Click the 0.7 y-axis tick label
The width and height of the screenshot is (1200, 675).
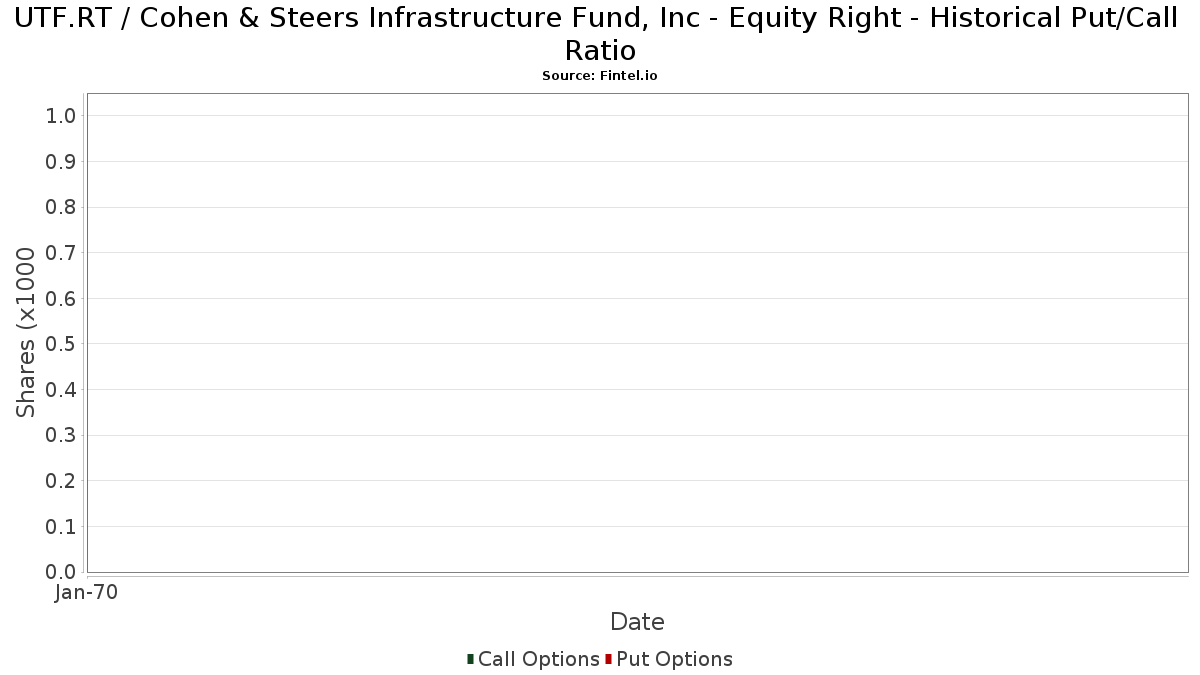point(61,253)
